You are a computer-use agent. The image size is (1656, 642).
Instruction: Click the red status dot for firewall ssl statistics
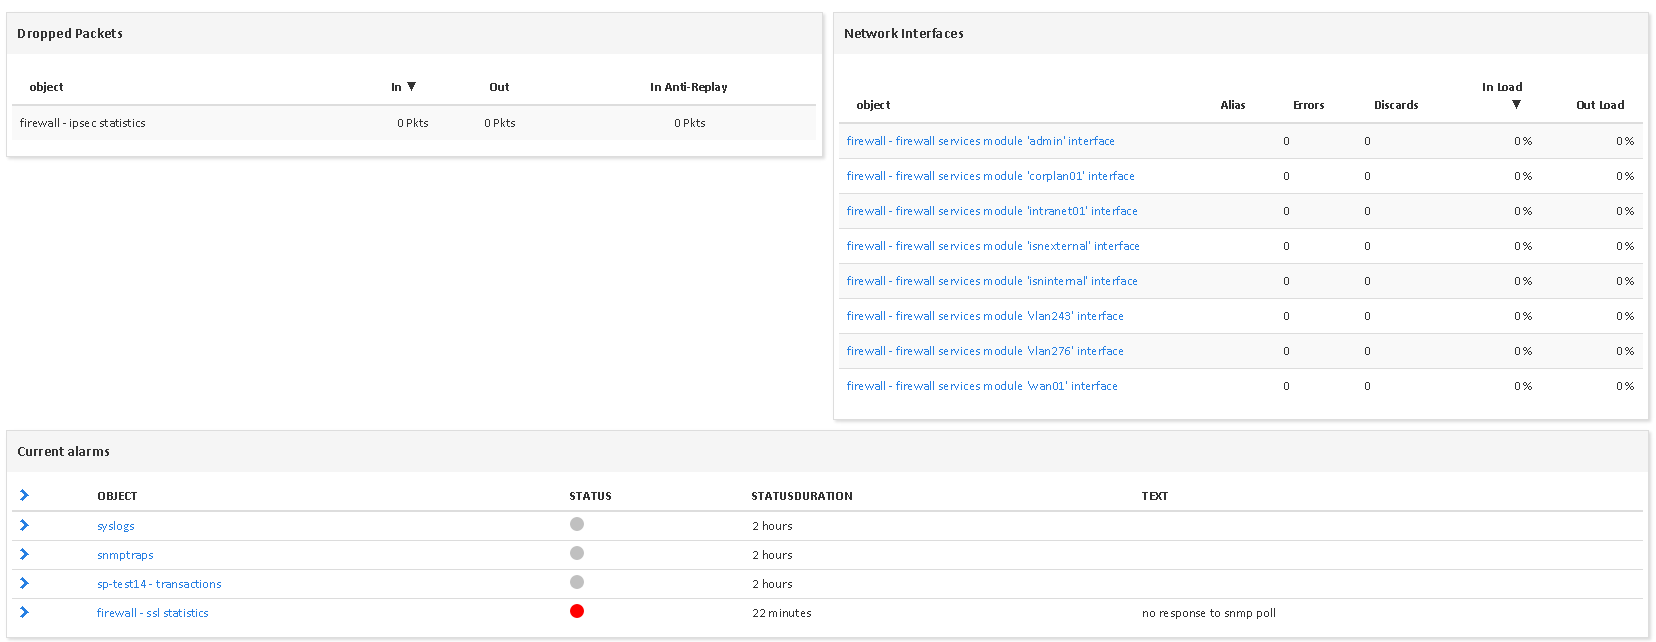577,611
